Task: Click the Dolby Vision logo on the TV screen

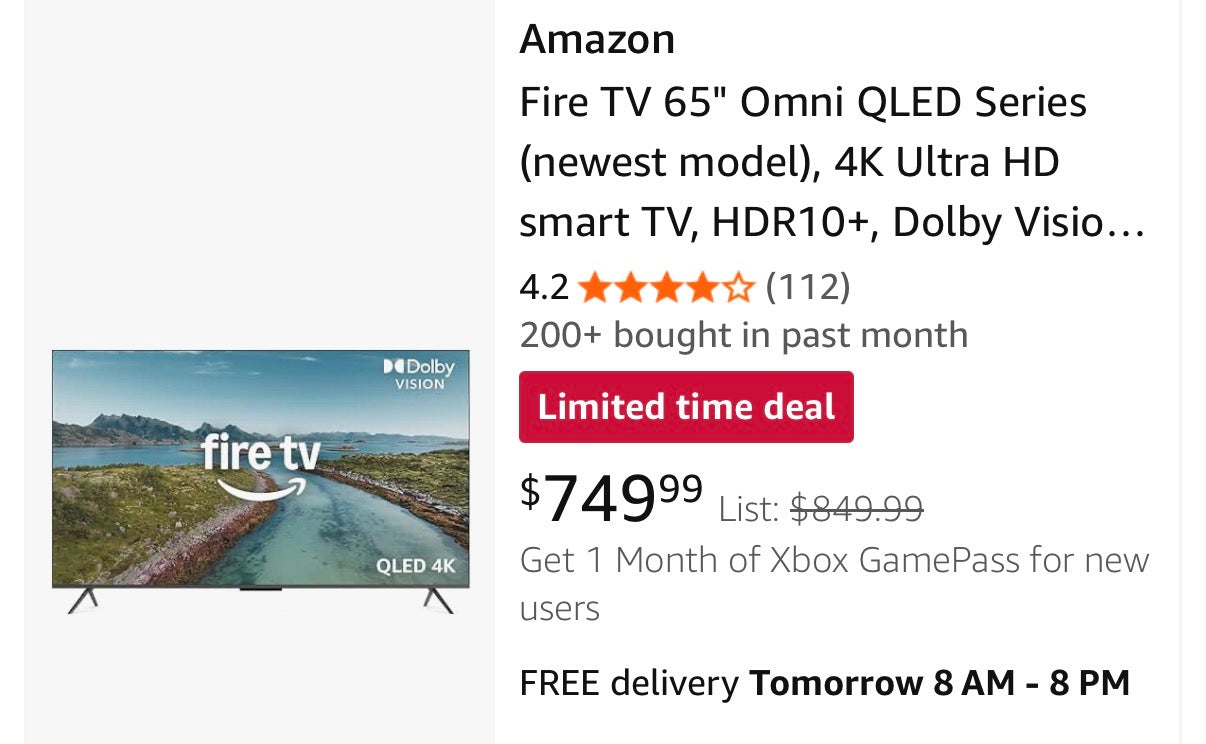Action: click(x=416, y=374)
